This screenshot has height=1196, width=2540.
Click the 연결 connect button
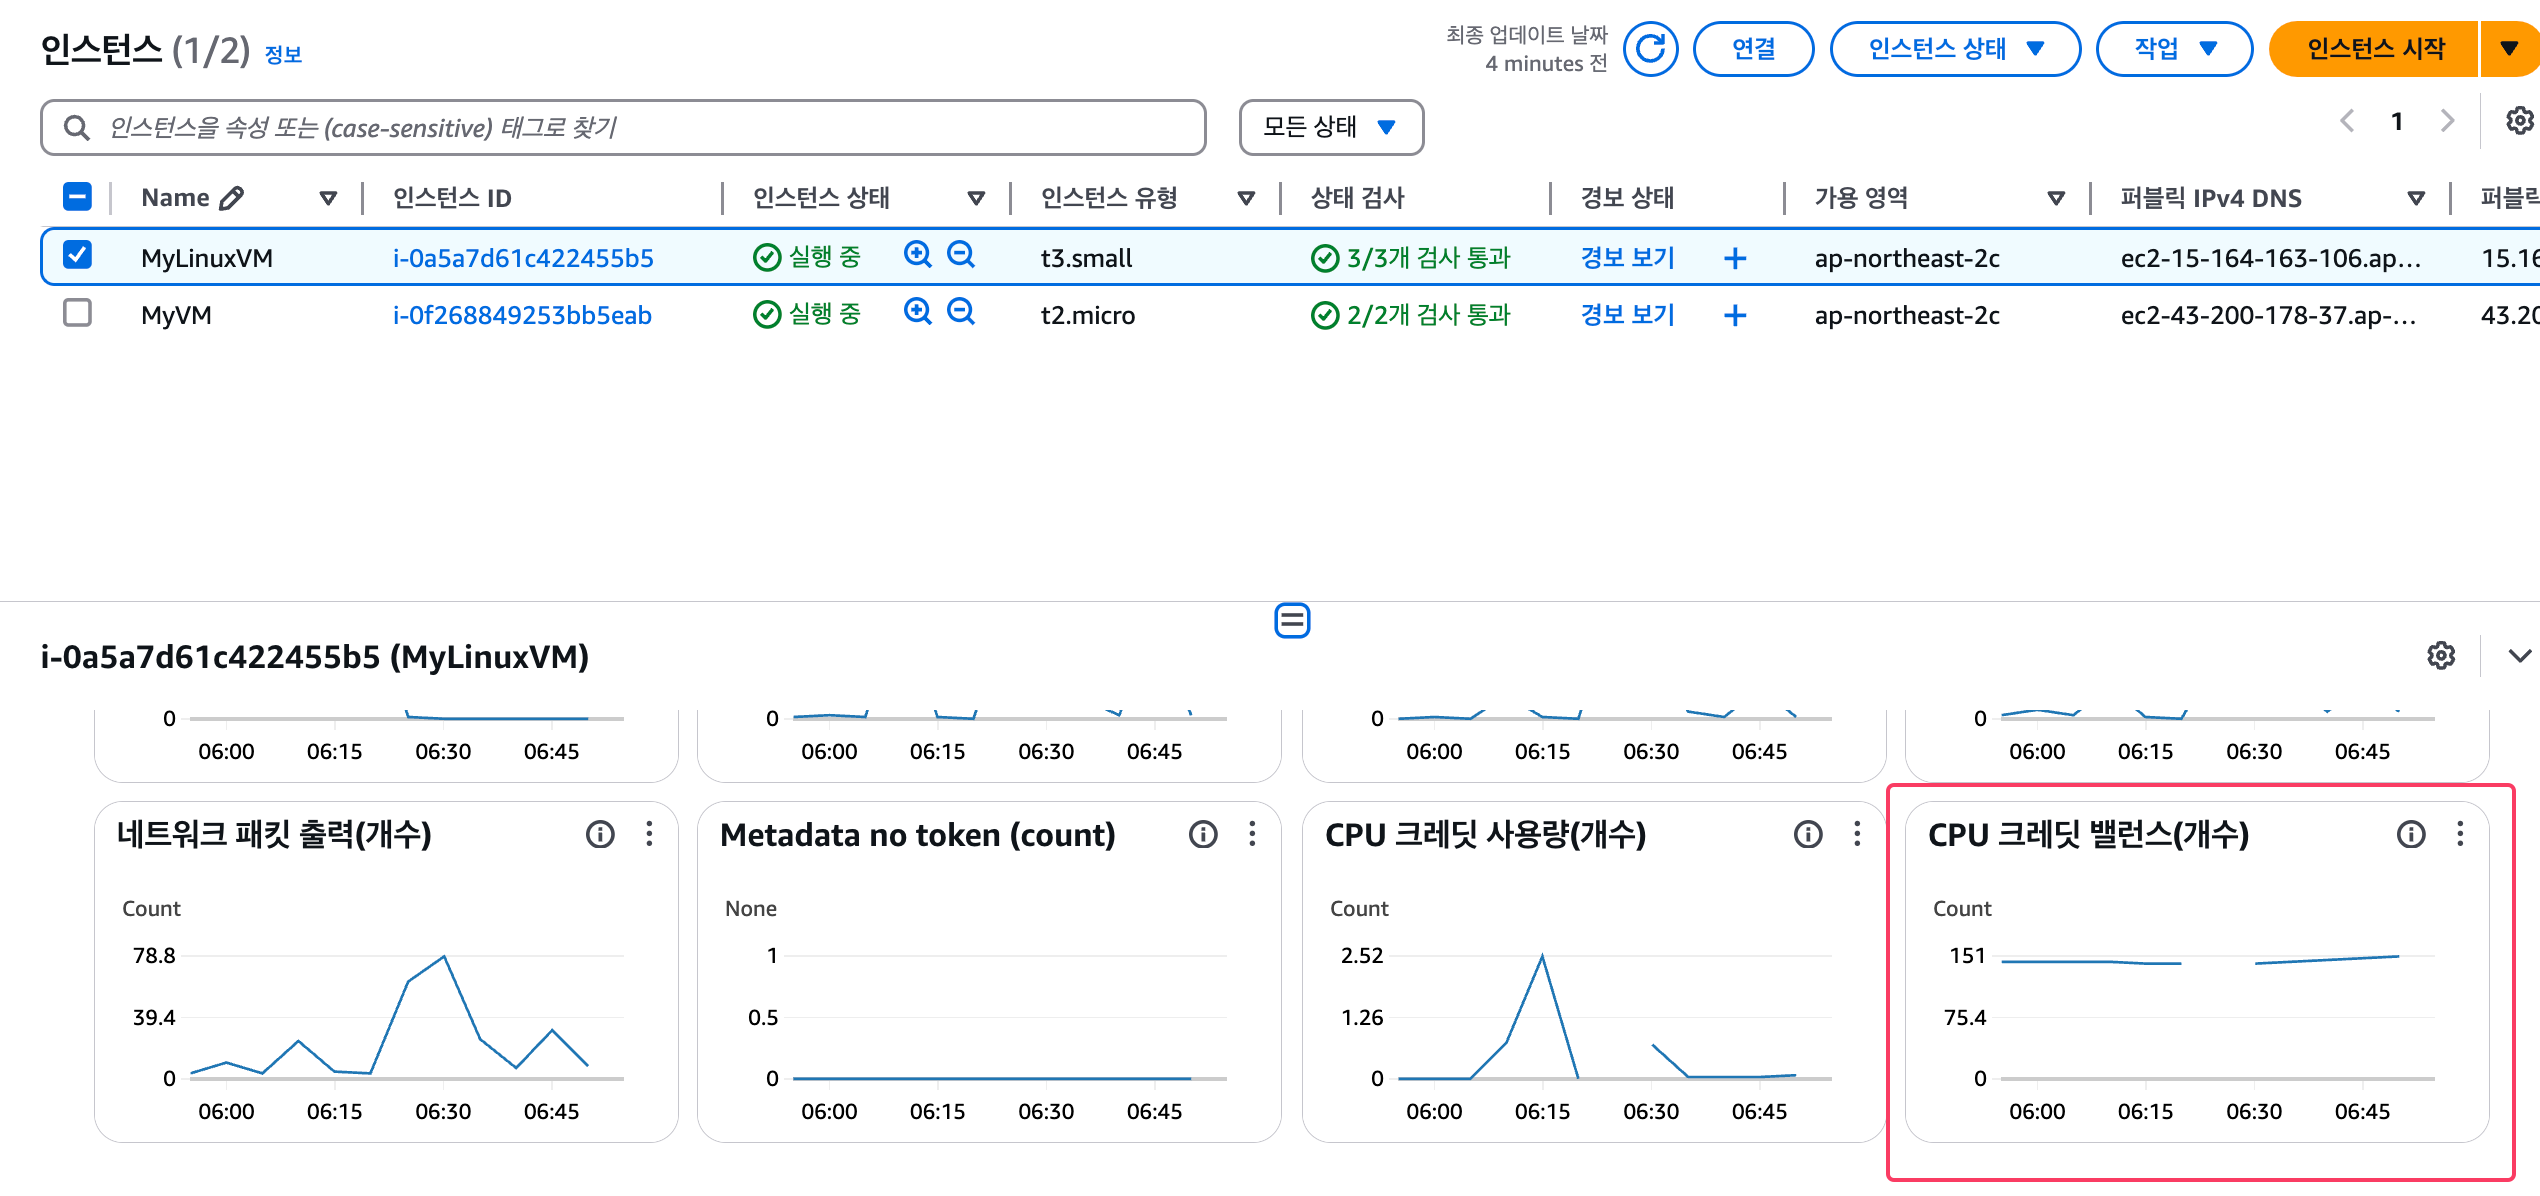pos(1753,49)
